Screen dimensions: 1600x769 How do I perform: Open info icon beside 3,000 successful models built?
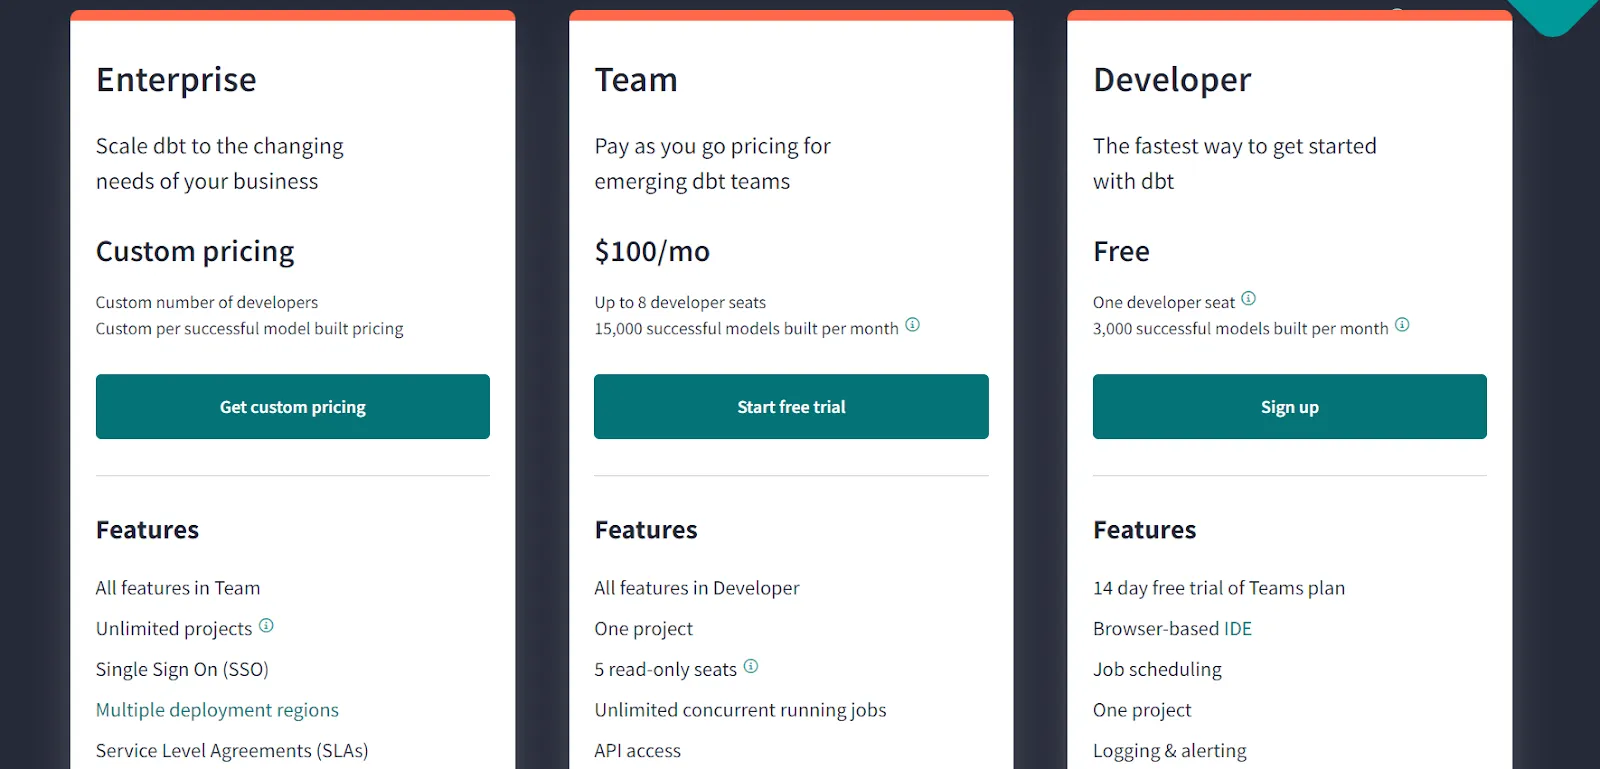click(x=1402, y=325)
